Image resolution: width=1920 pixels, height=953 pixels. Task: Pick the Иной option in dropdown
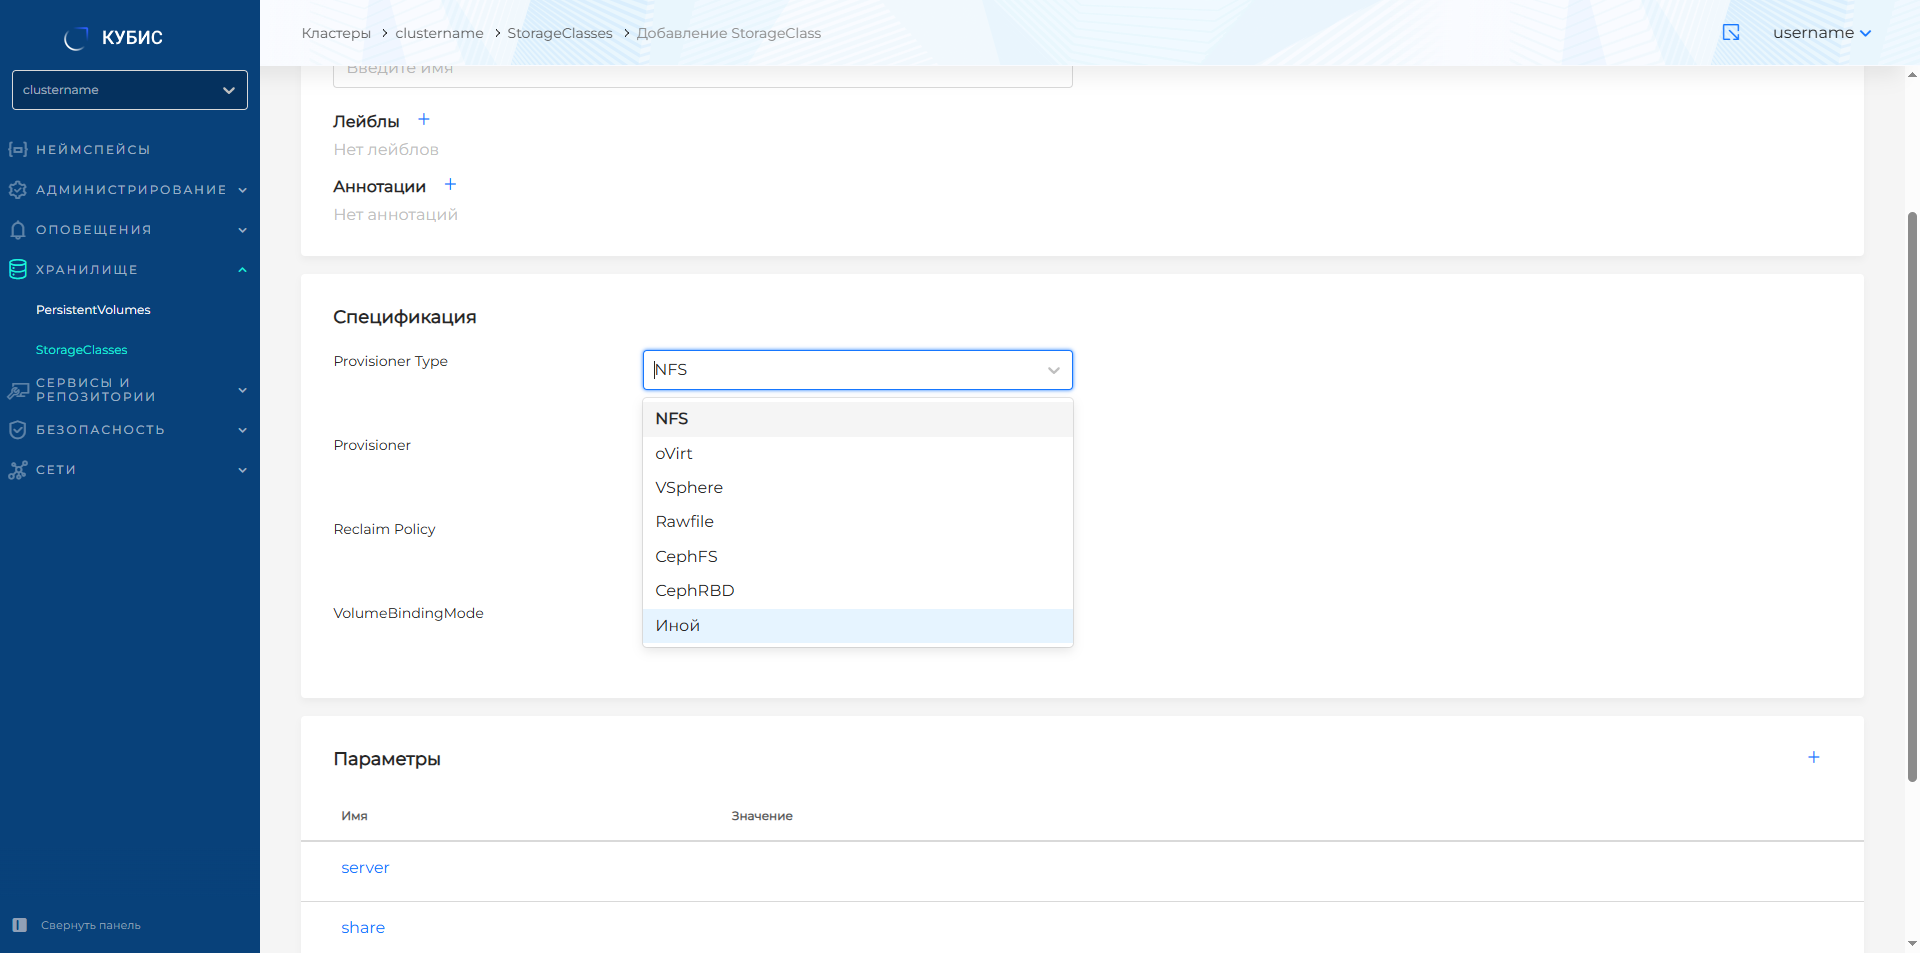(x=678, y=626)
